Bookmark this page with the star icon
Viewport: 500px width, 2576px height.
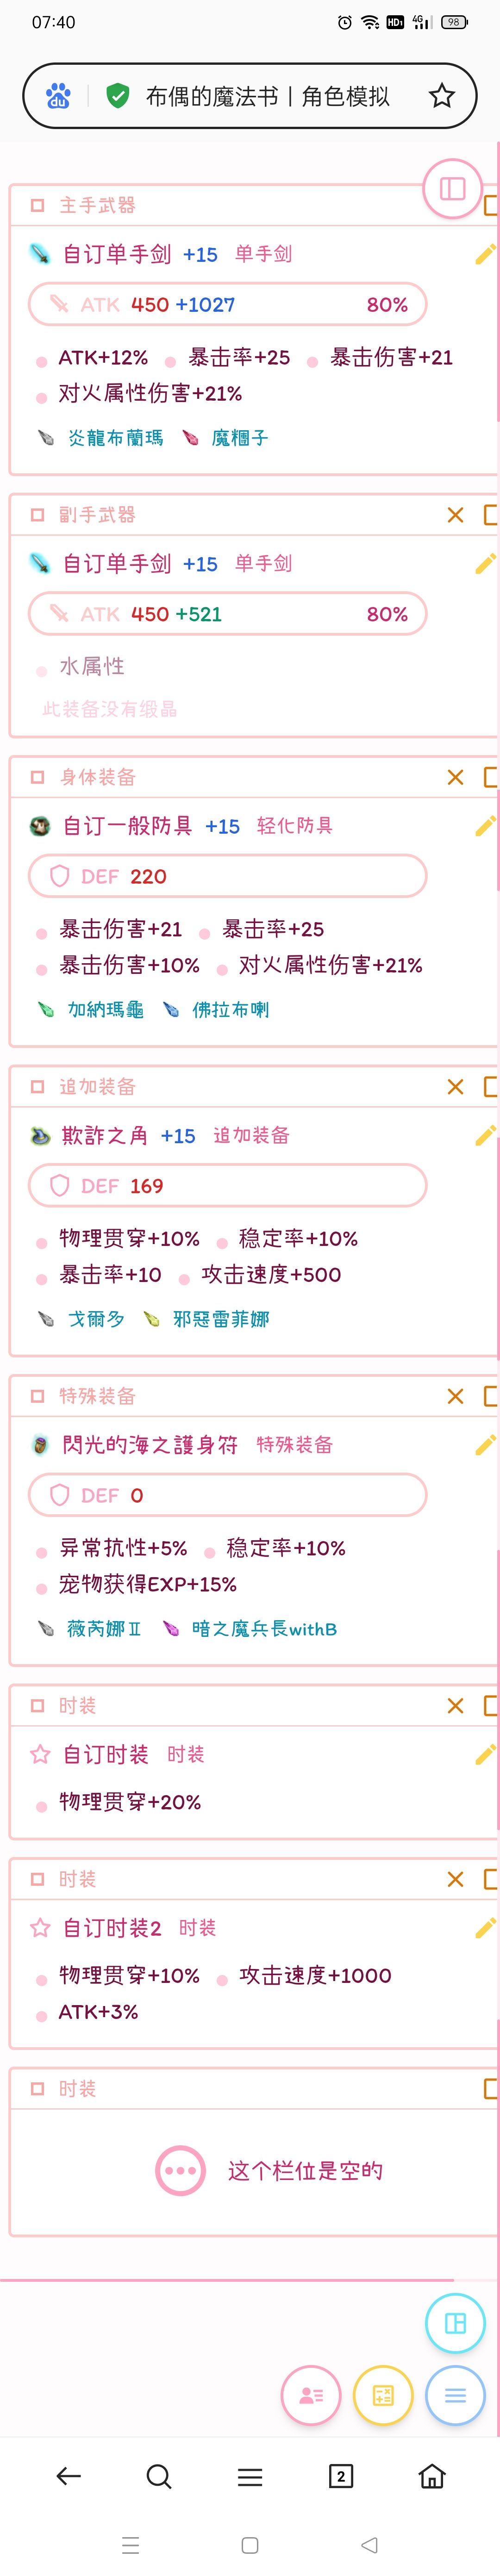[441, 96]
